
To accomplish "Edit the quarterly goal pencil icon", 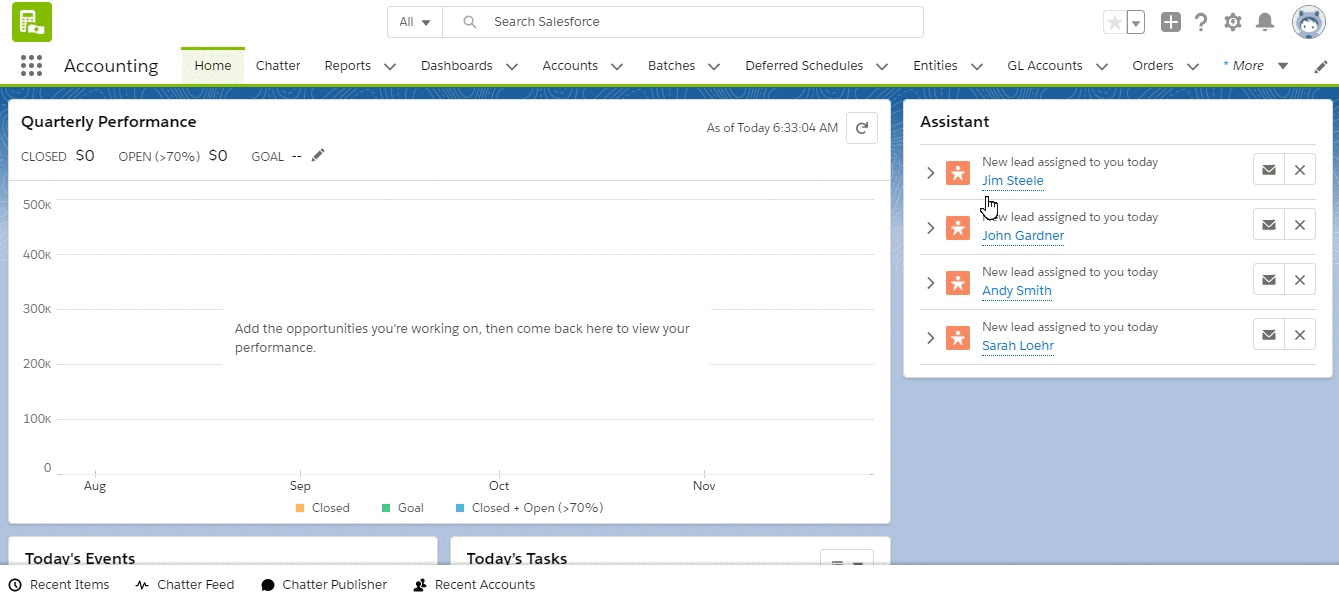I will point(318,155).
